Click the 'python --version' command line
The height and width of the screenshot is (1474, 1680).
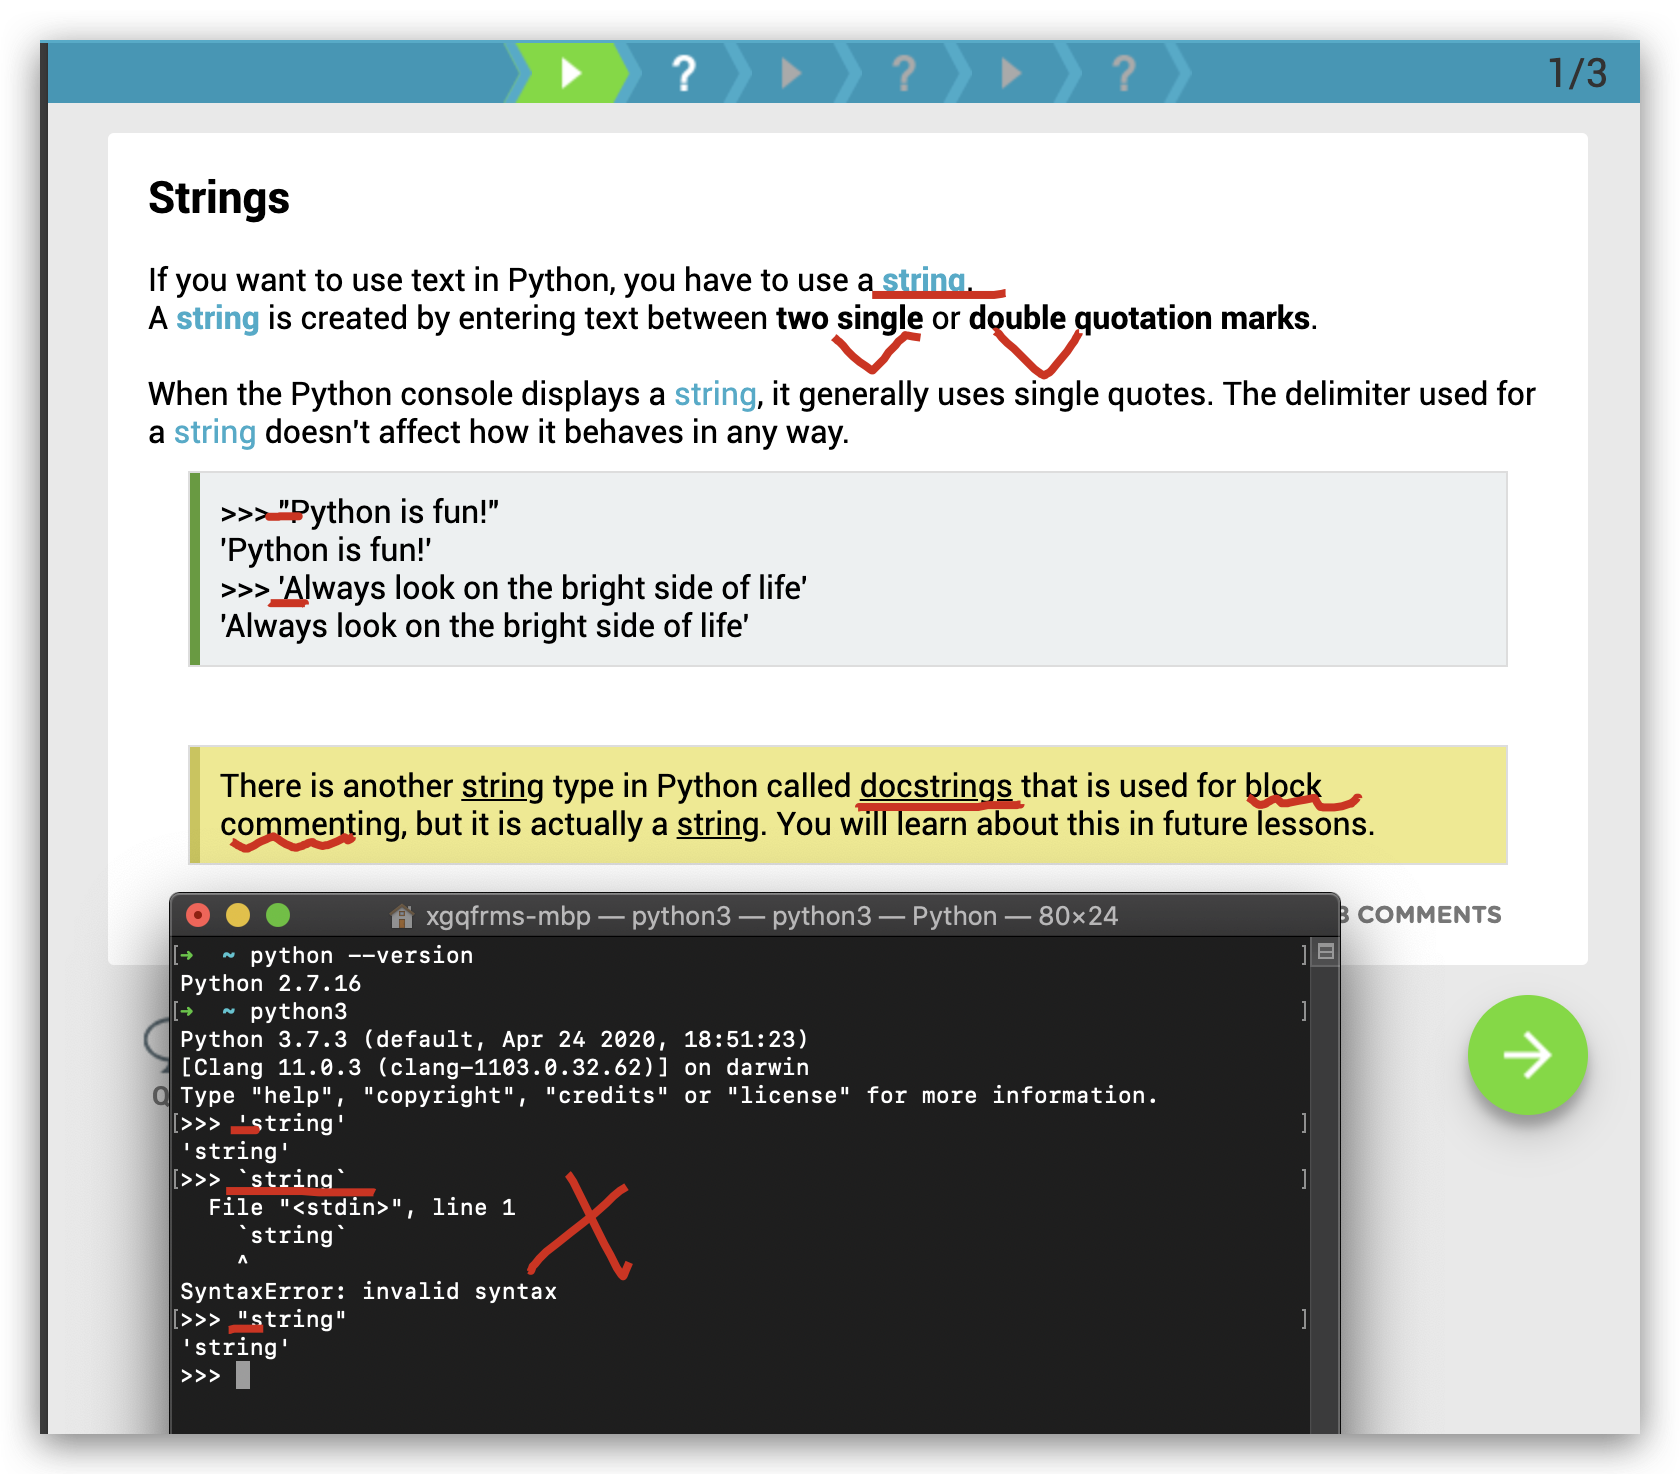tap(361, 955)
